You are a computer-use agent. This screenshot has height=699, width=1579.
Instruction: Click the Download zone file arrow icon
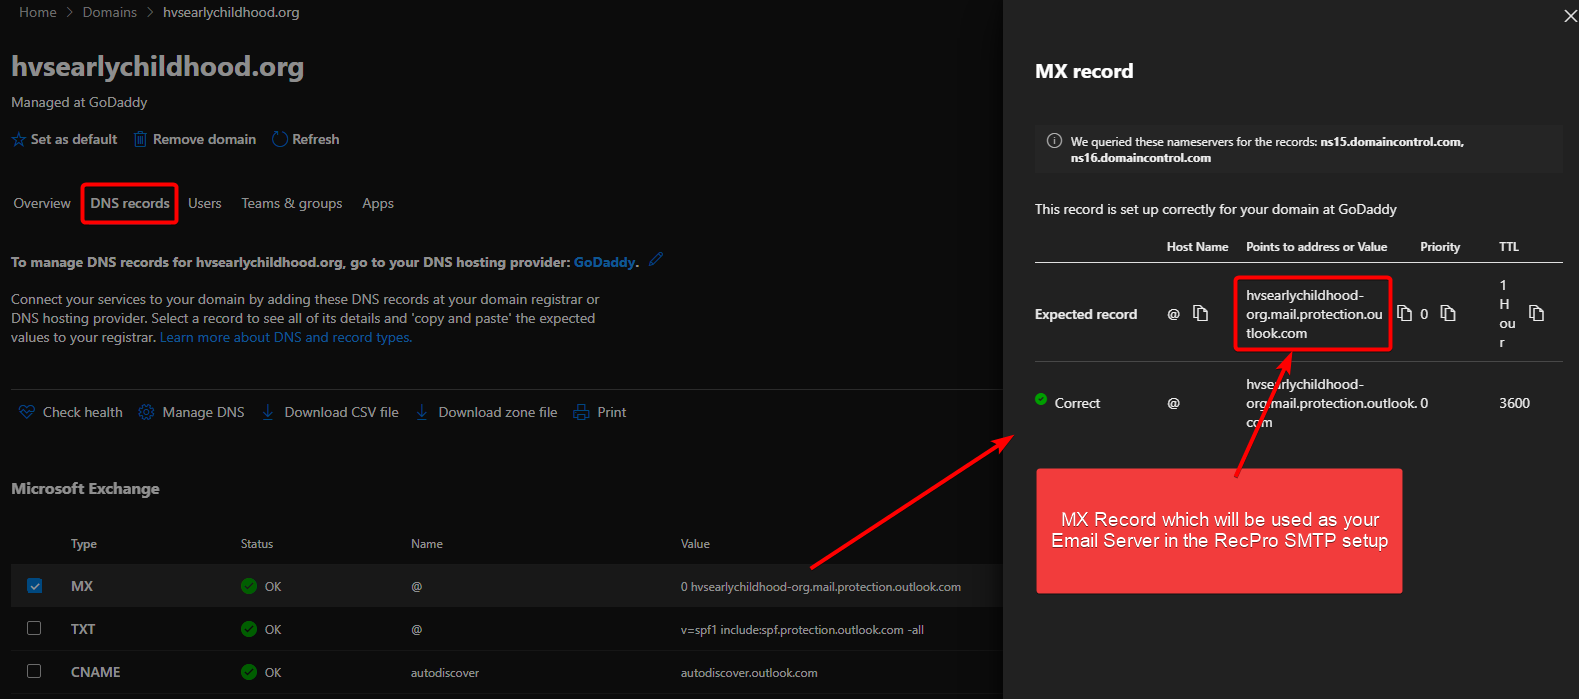click(422, 412)
